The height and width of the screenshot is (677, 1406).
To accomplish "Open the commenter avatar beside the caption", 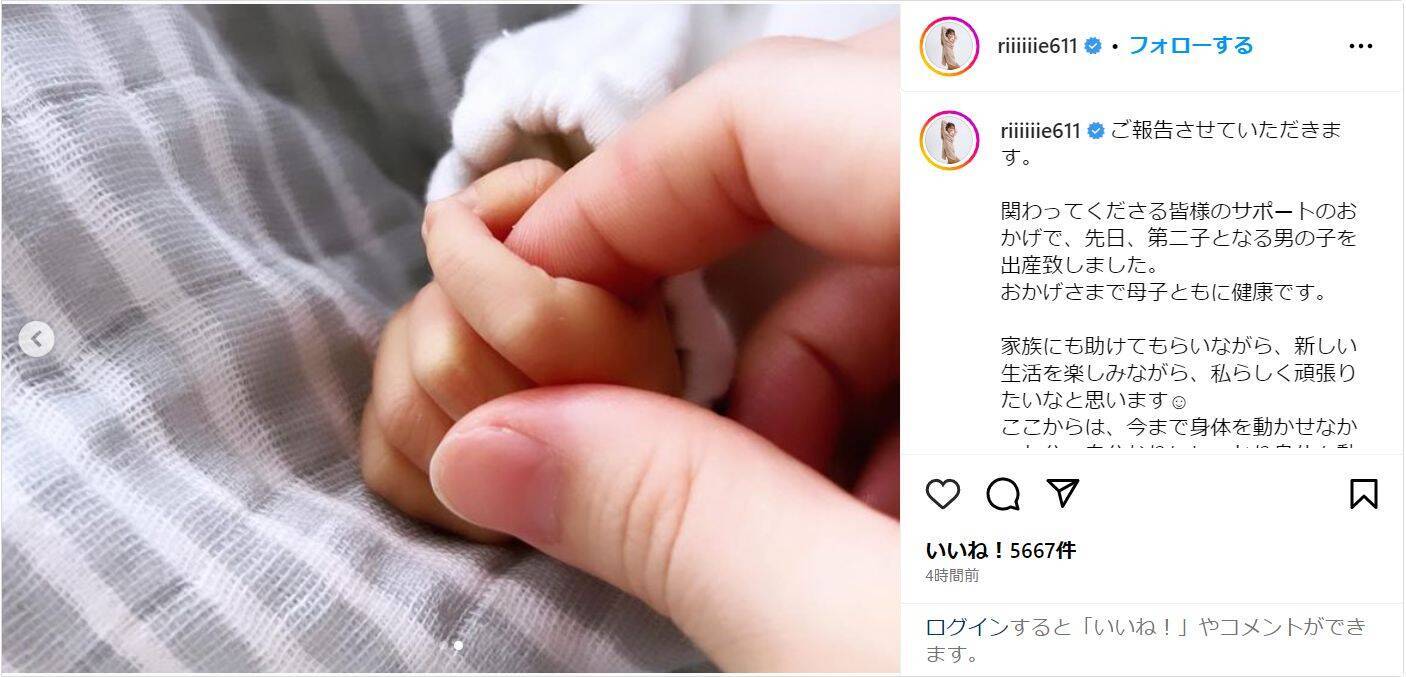I will [x=949, y=140].
